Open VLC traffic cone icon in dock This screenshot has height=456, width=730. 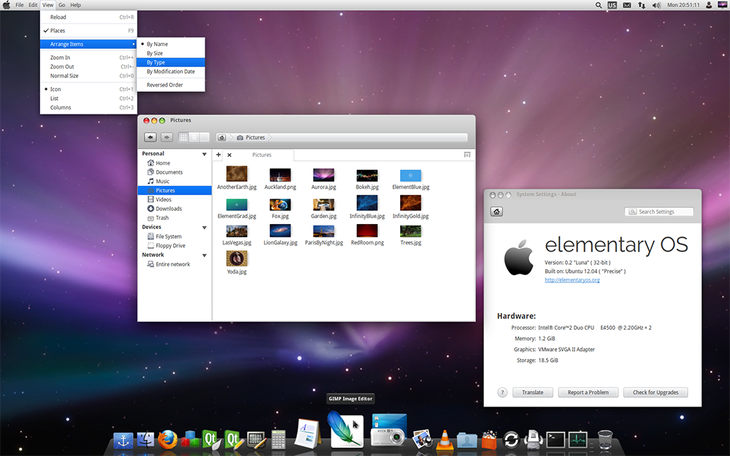445,439
